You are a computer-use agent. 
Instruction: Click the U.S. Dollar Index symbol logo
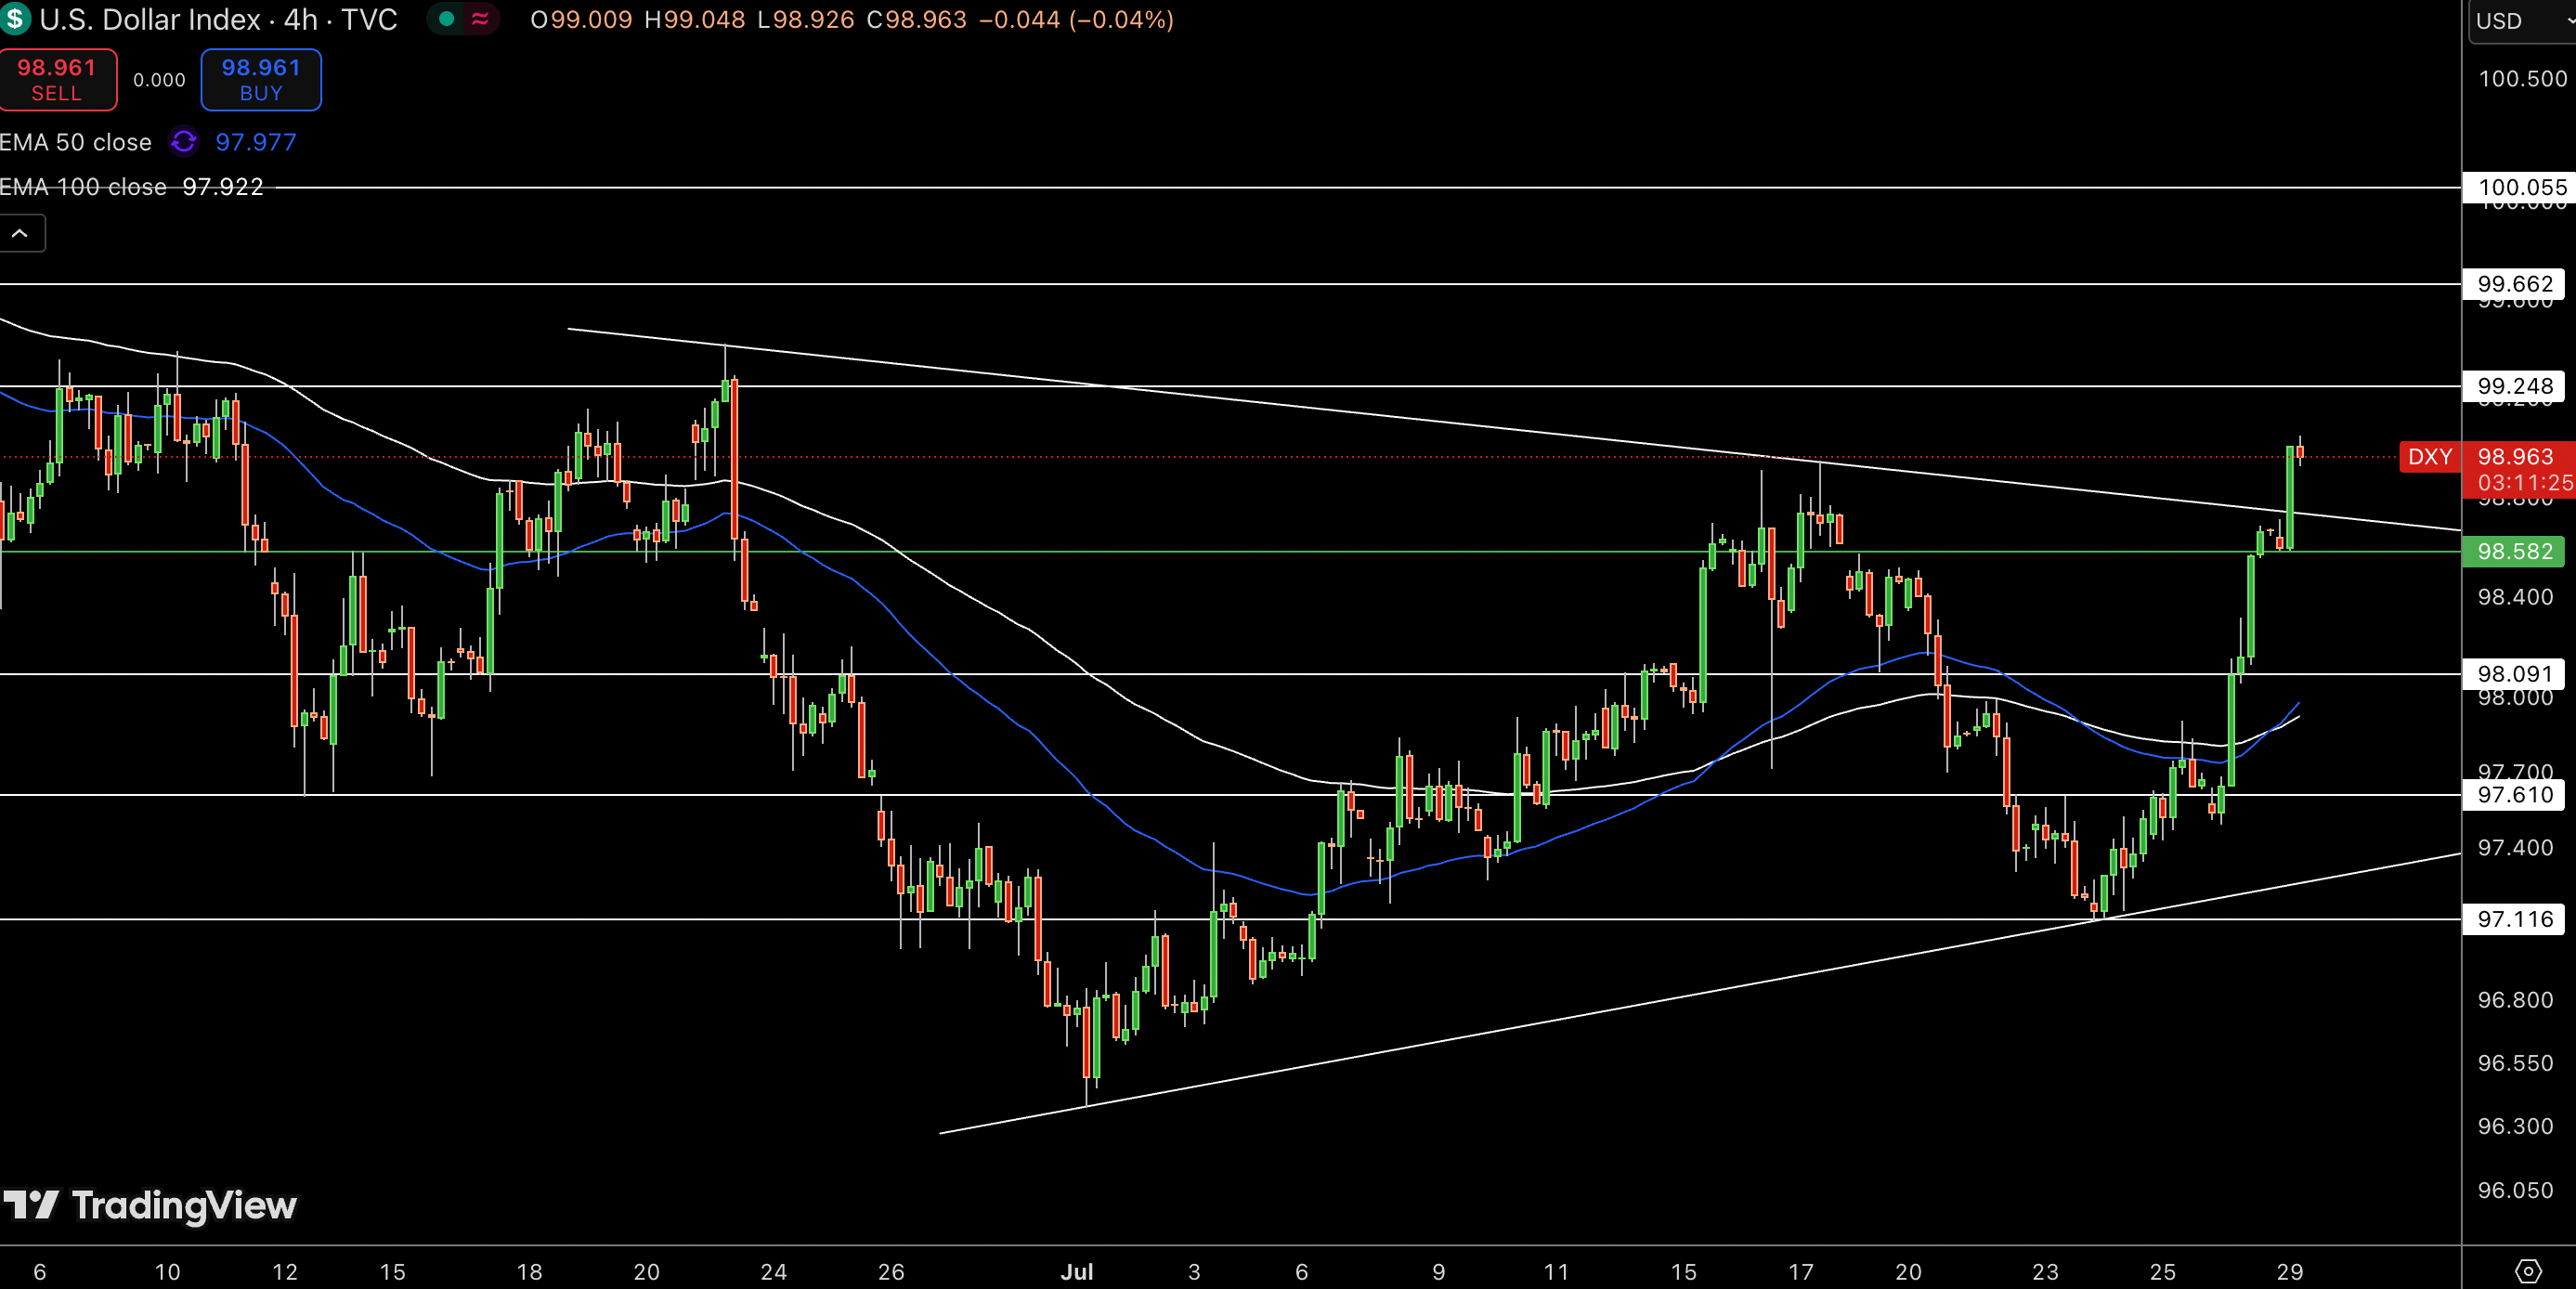pos(14,19)
